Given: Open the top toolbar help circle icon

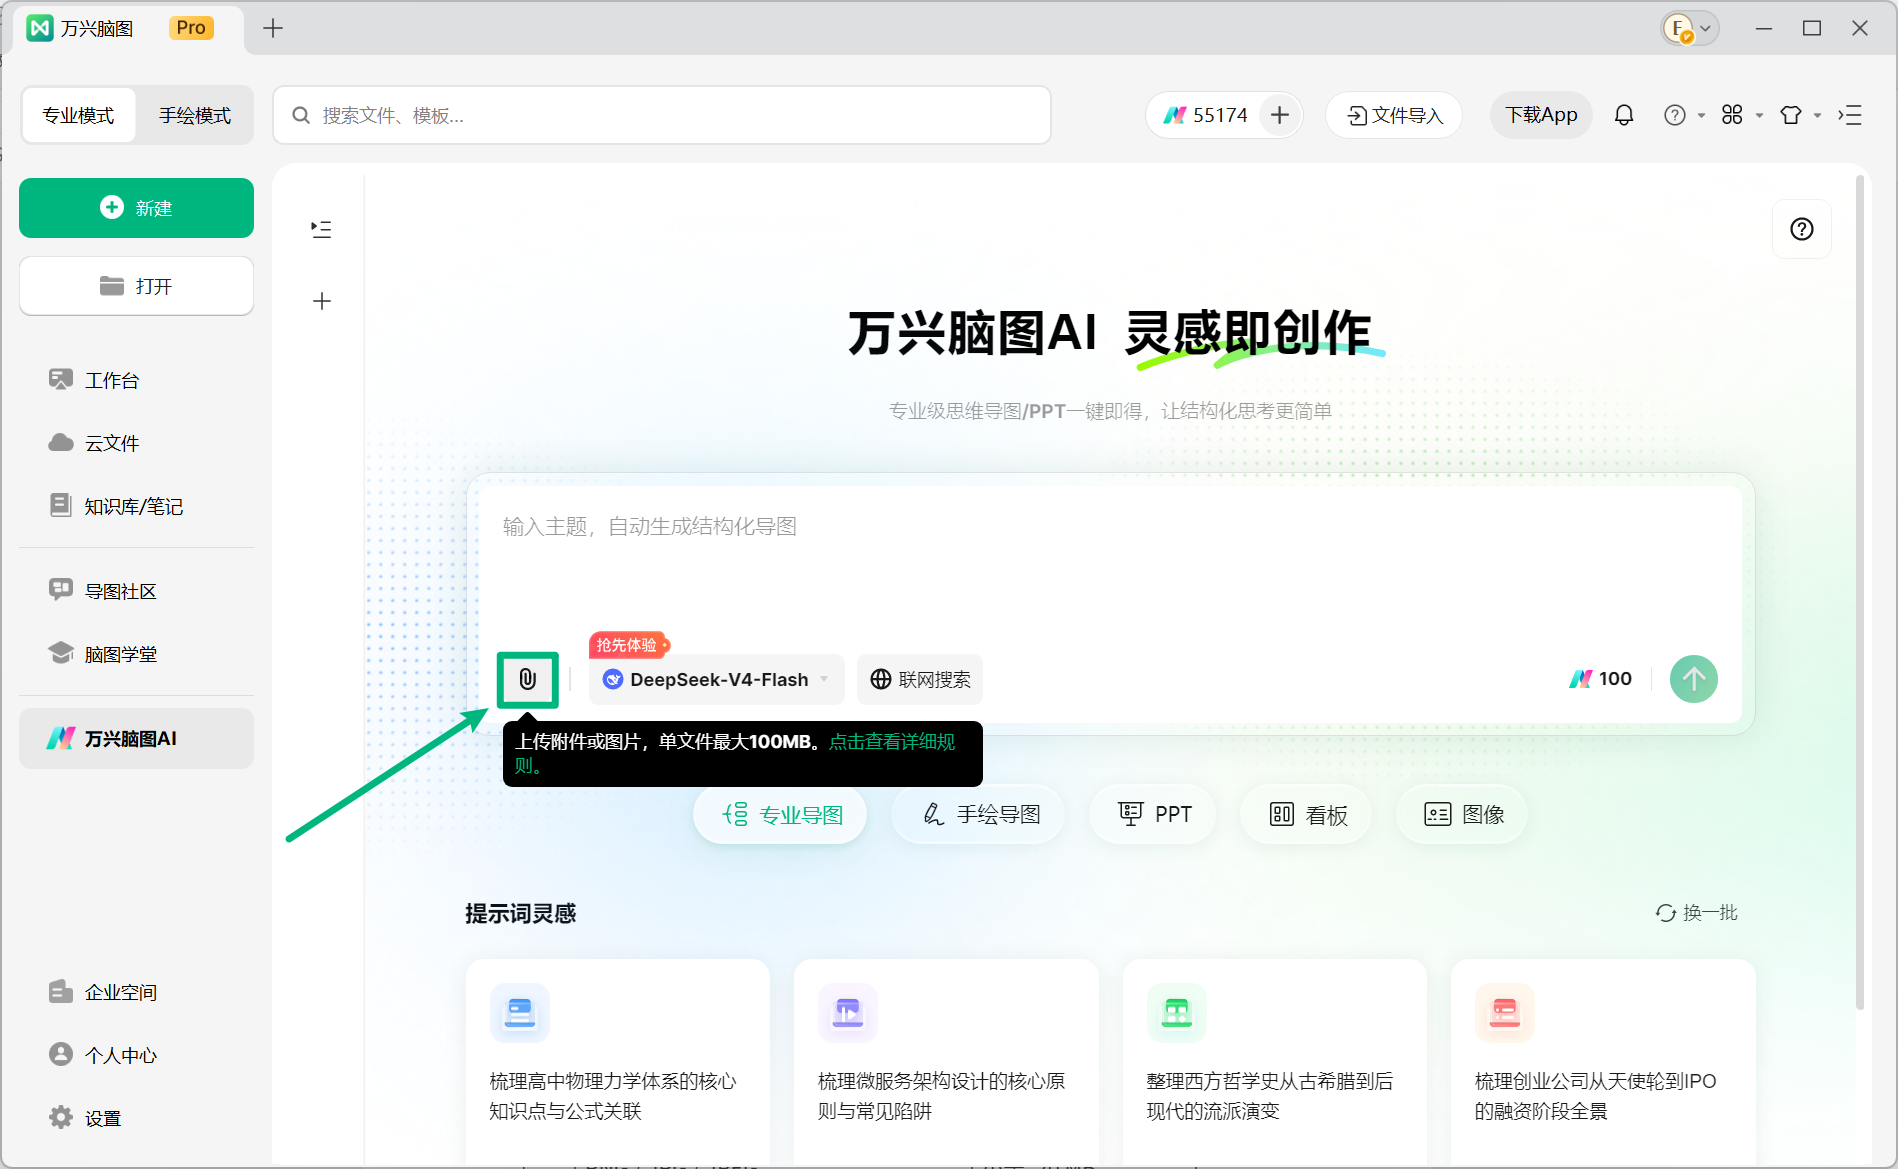Looking at the screenshot, I should (x=1675, y=115).
